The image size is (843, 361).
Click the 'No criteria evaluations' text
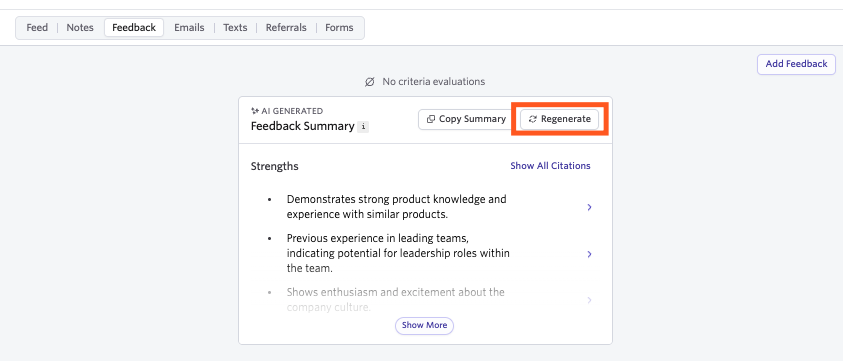coord(433,82)
